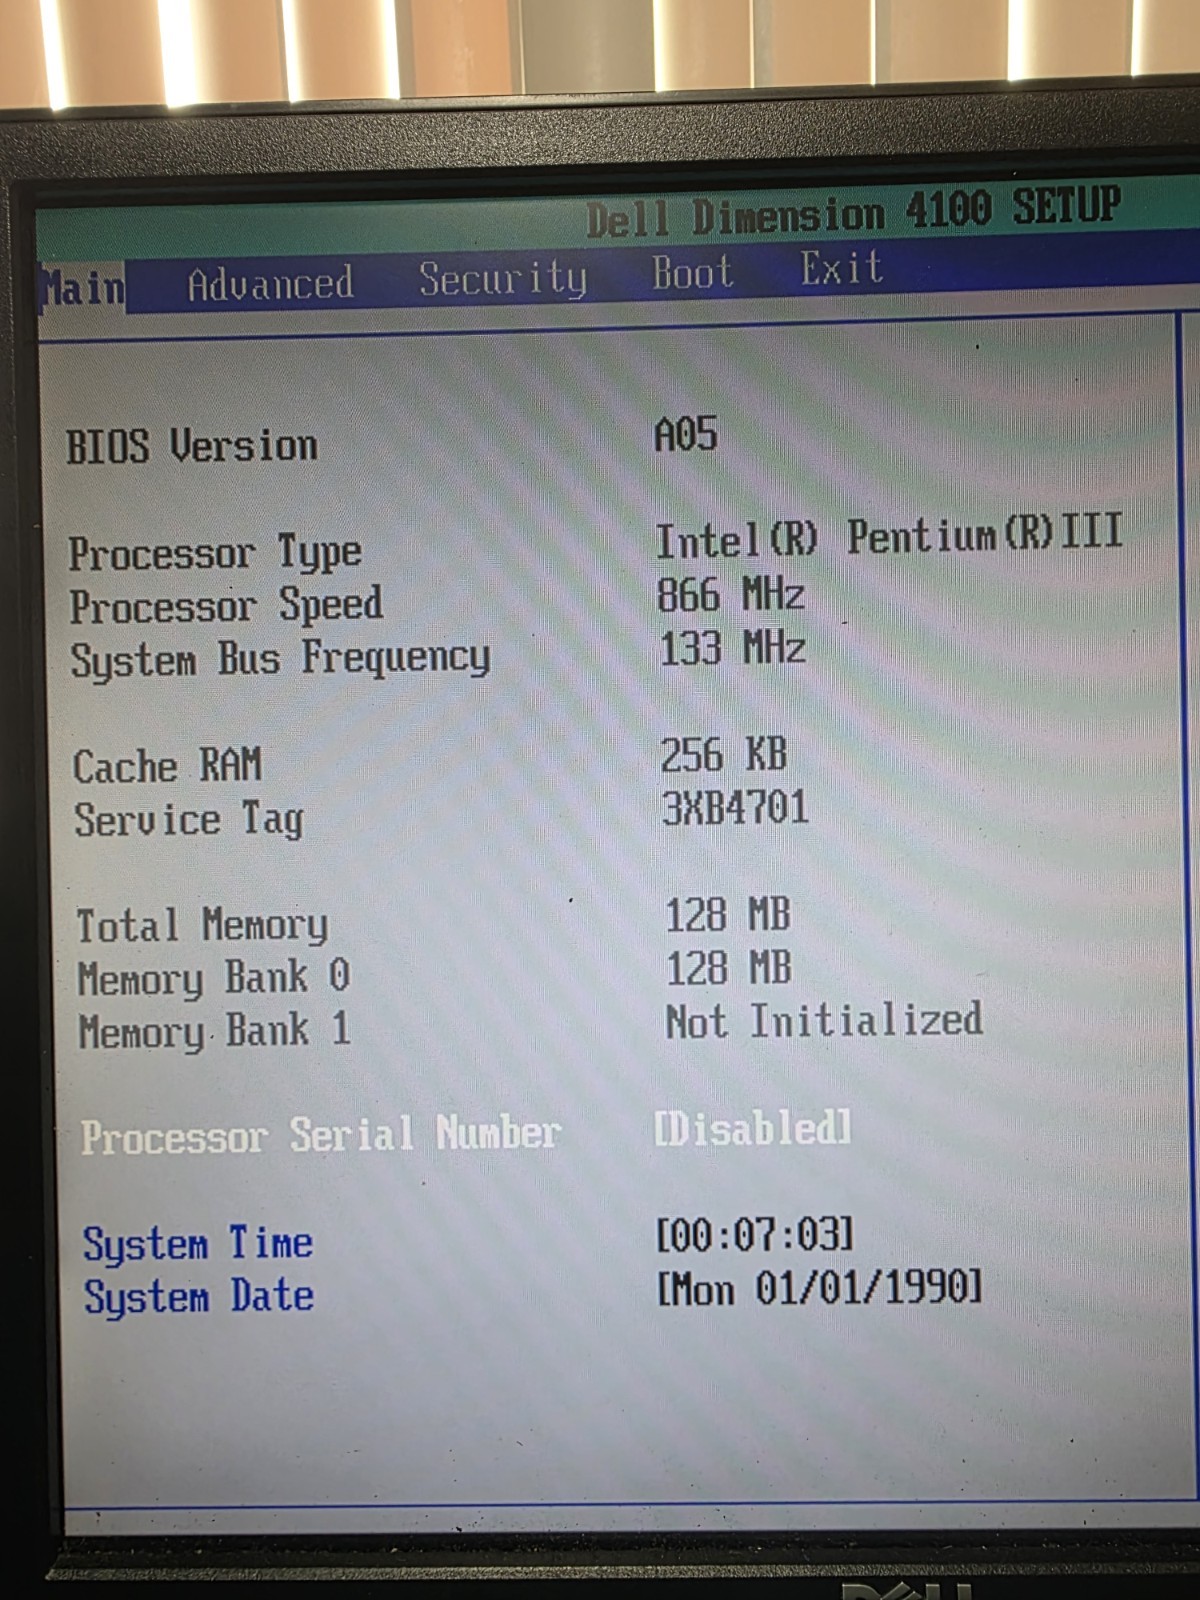This screenshot has height=1600, width=1200.
Task: Click the Cache RAM label
Action: [167, 766]
